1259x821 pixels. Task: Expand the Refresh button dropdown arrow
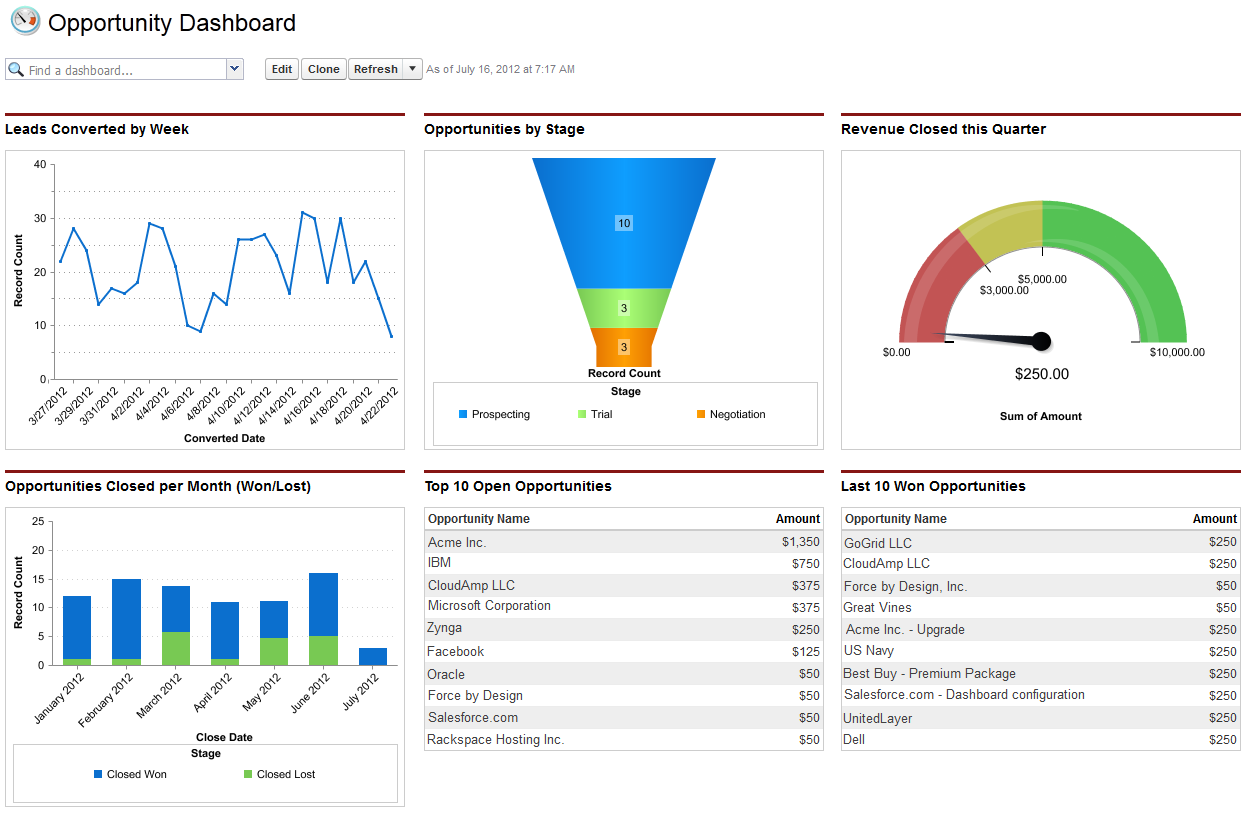[414, 69]
